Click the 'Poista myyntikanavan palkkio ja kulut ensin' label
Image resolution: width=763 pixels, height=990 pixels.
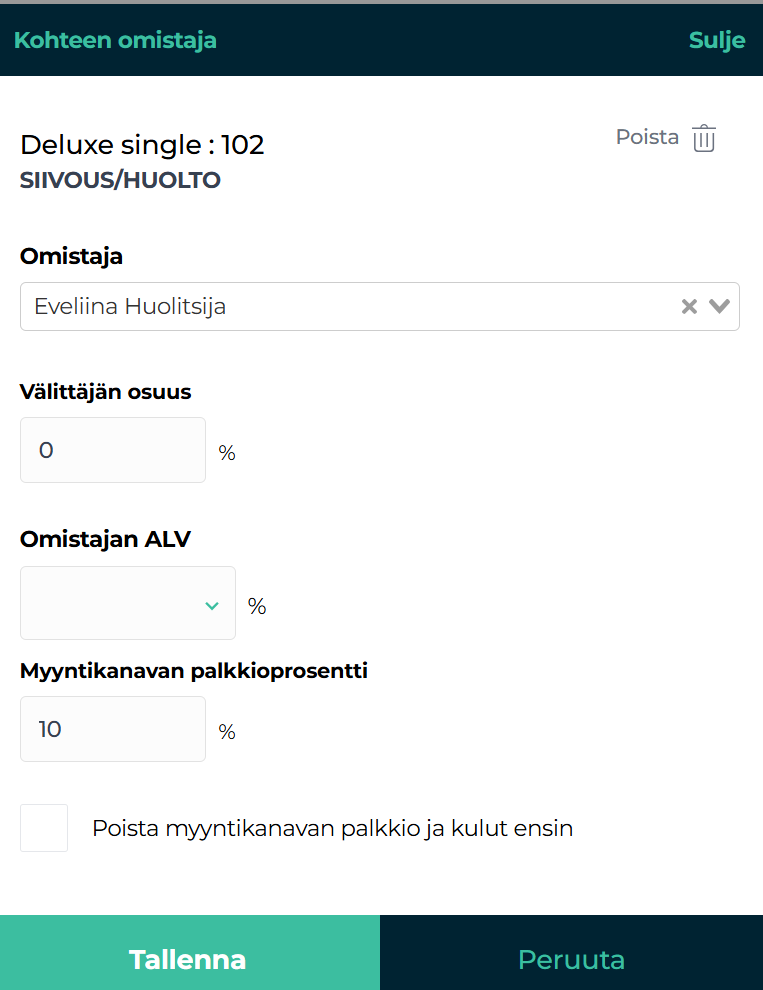(332, 828)
